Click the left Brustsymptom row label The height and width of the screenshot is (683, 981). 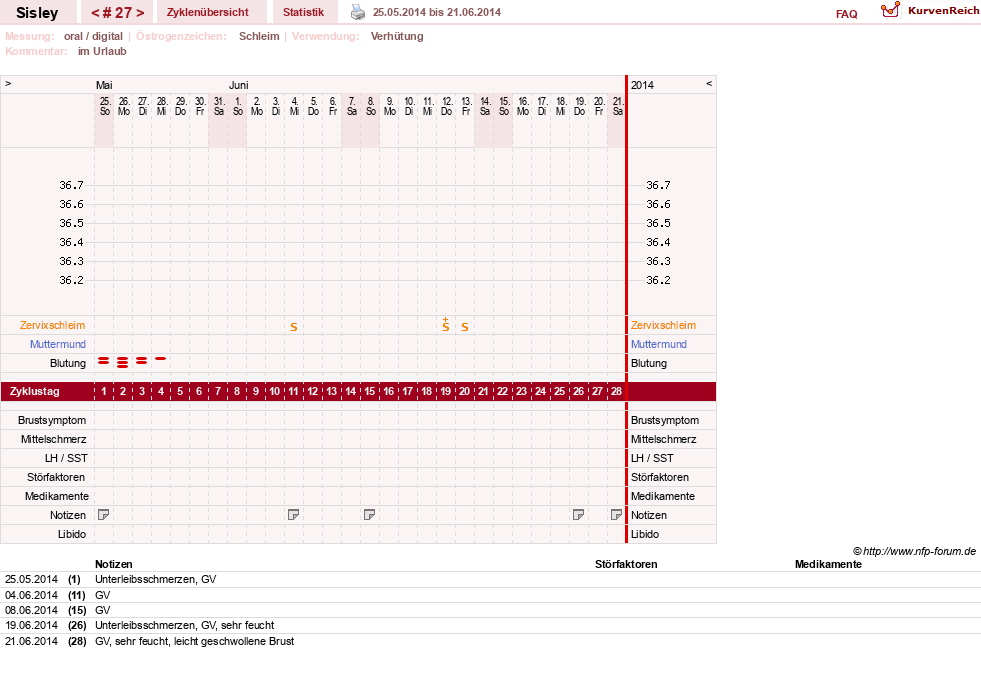[52, 420]
